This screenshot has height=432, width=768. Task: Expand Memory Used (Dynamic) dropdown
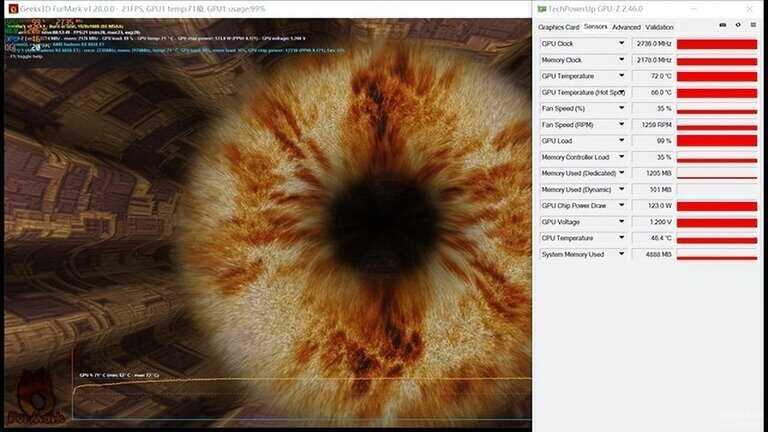pos(622,189)
